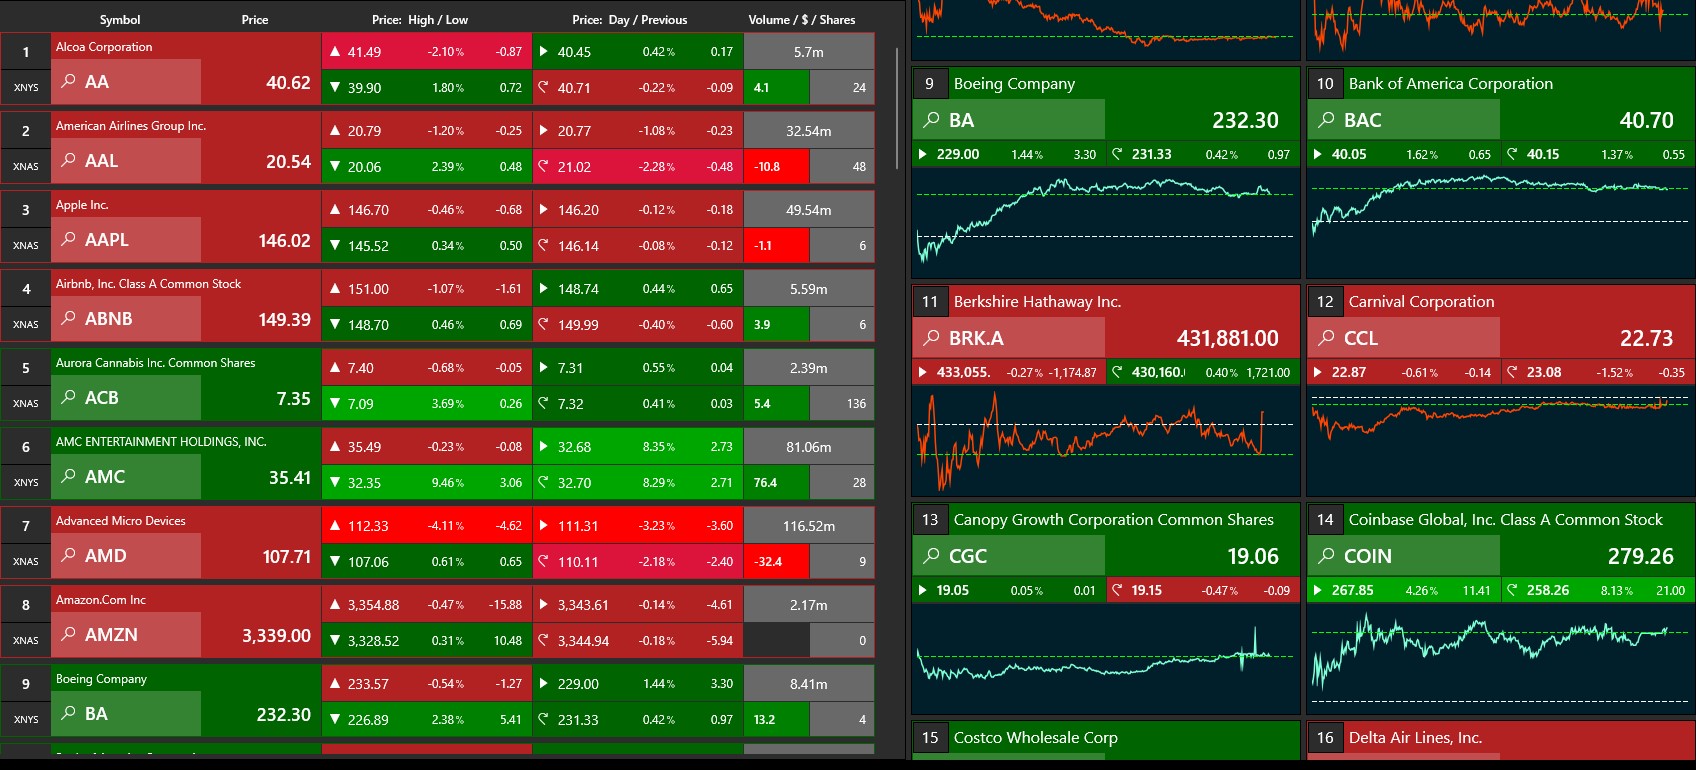This screenshot has height=770, width=1696.
Task: Click day-open play arrow in AMZN row
Action: click(x=543, y=605)
